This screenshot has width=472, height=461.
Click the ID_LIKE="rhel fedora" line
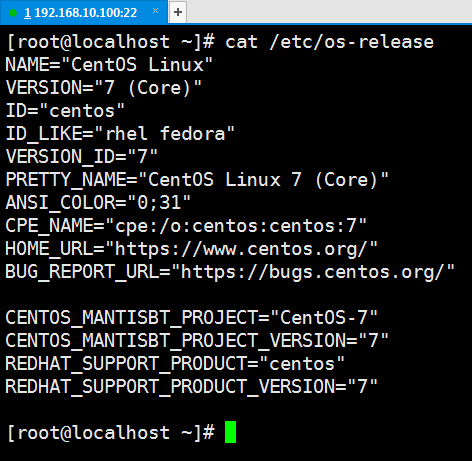coord(120,134)
